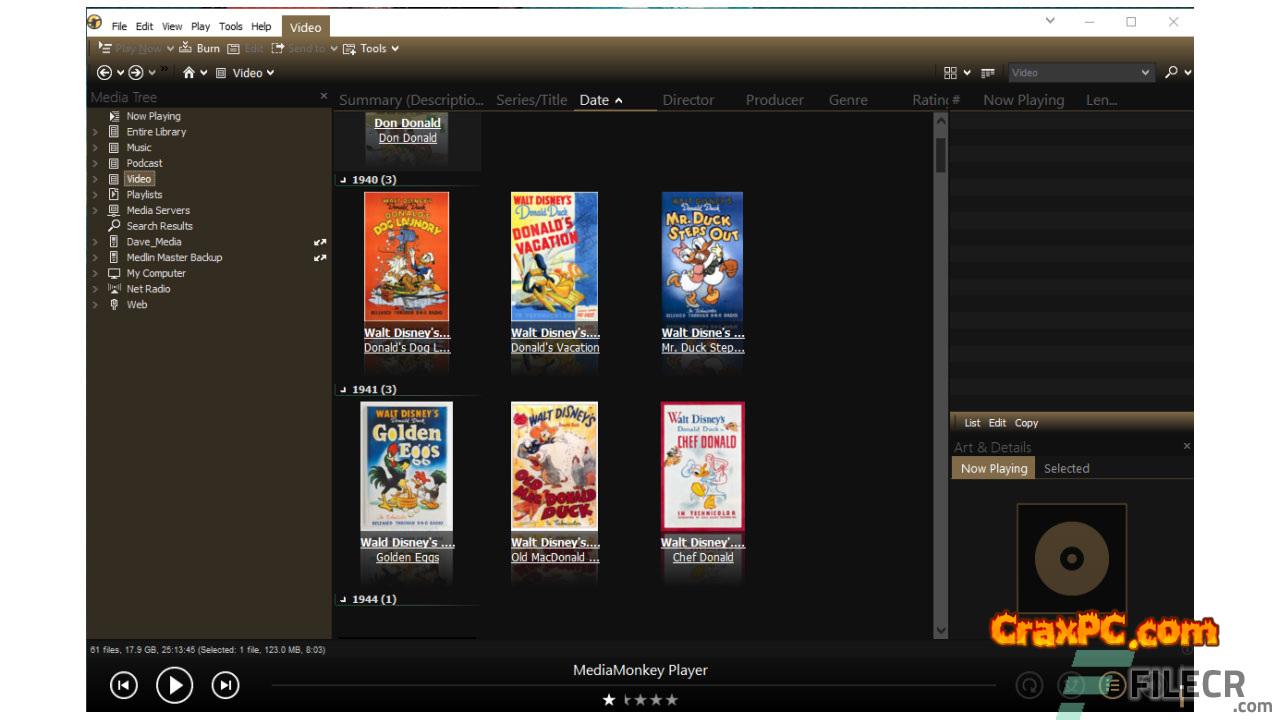The width and height of the screenshot is (1280, 720).
Task: Click the Play button in the player bar
Action: click(x=174, y=685)
